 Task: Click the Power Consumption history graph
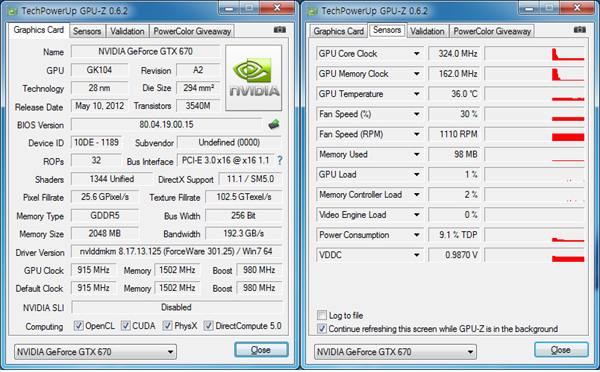535,235
